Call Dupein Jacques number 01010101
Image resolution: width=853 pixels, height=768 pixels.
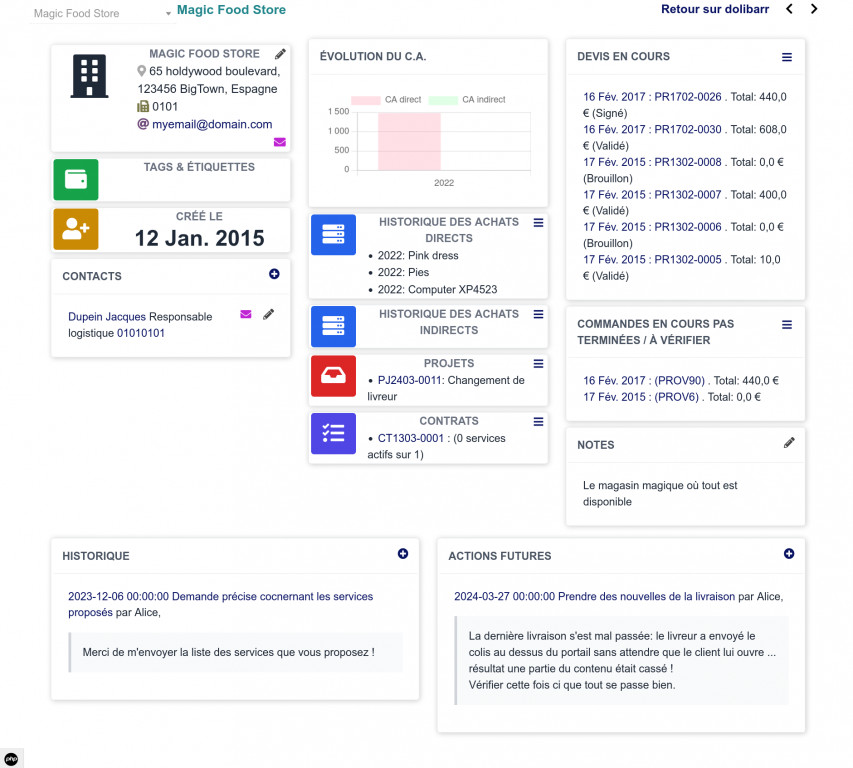pos(140,333)
